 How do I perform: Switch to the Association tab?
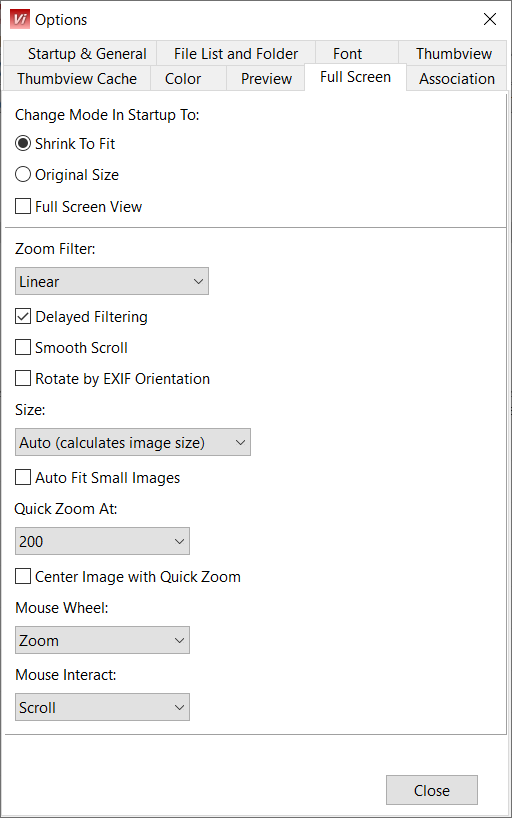tap(457, 78)
